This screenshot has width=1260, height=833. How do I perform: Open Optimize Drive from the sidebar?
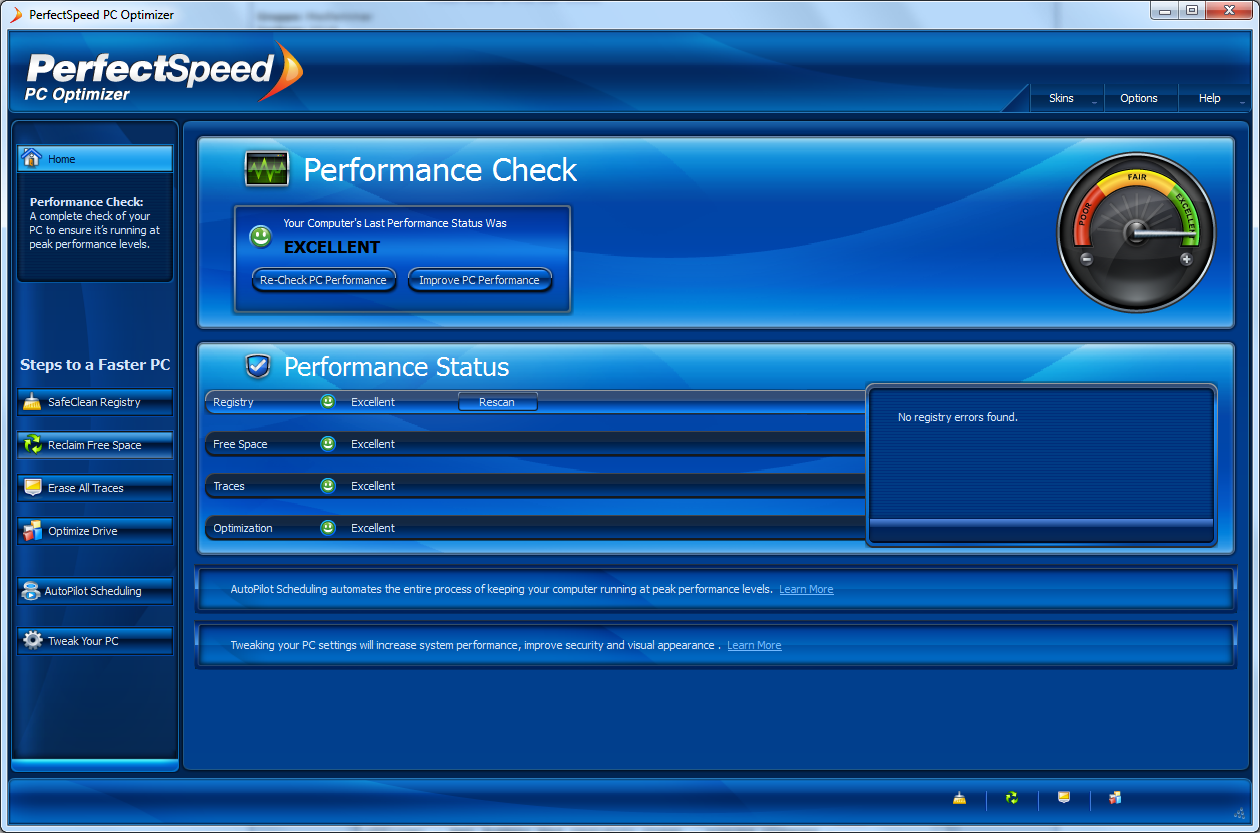point(95,531)
